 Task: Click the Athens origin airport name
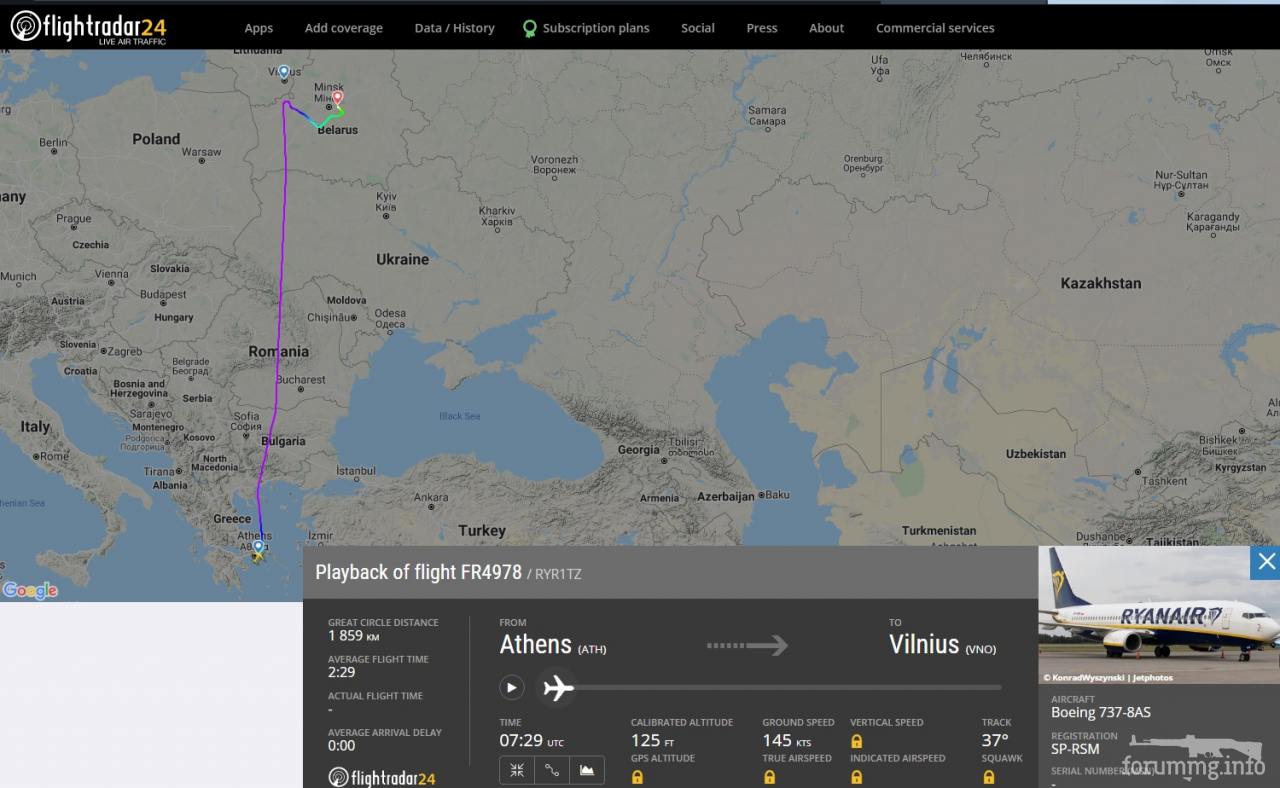tap(535, 645)
